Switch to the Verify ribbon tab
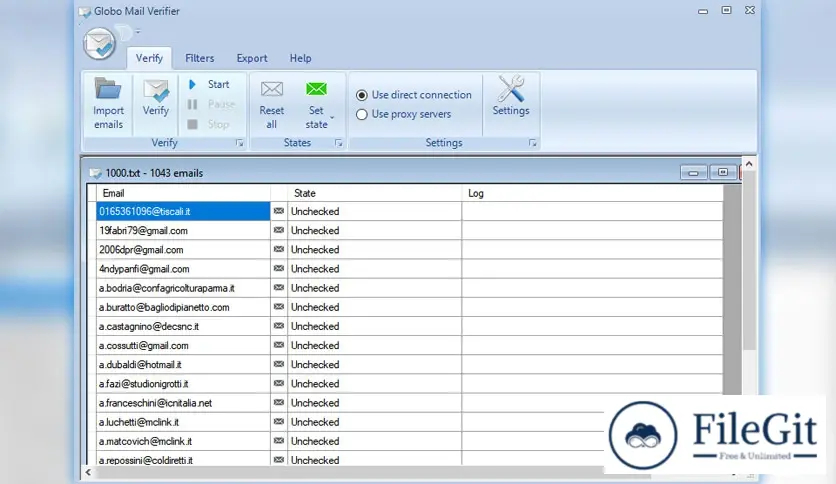Image resolution: width=836 pixels, height=484 pixels. pyautogui.click(x=149, y=58)
